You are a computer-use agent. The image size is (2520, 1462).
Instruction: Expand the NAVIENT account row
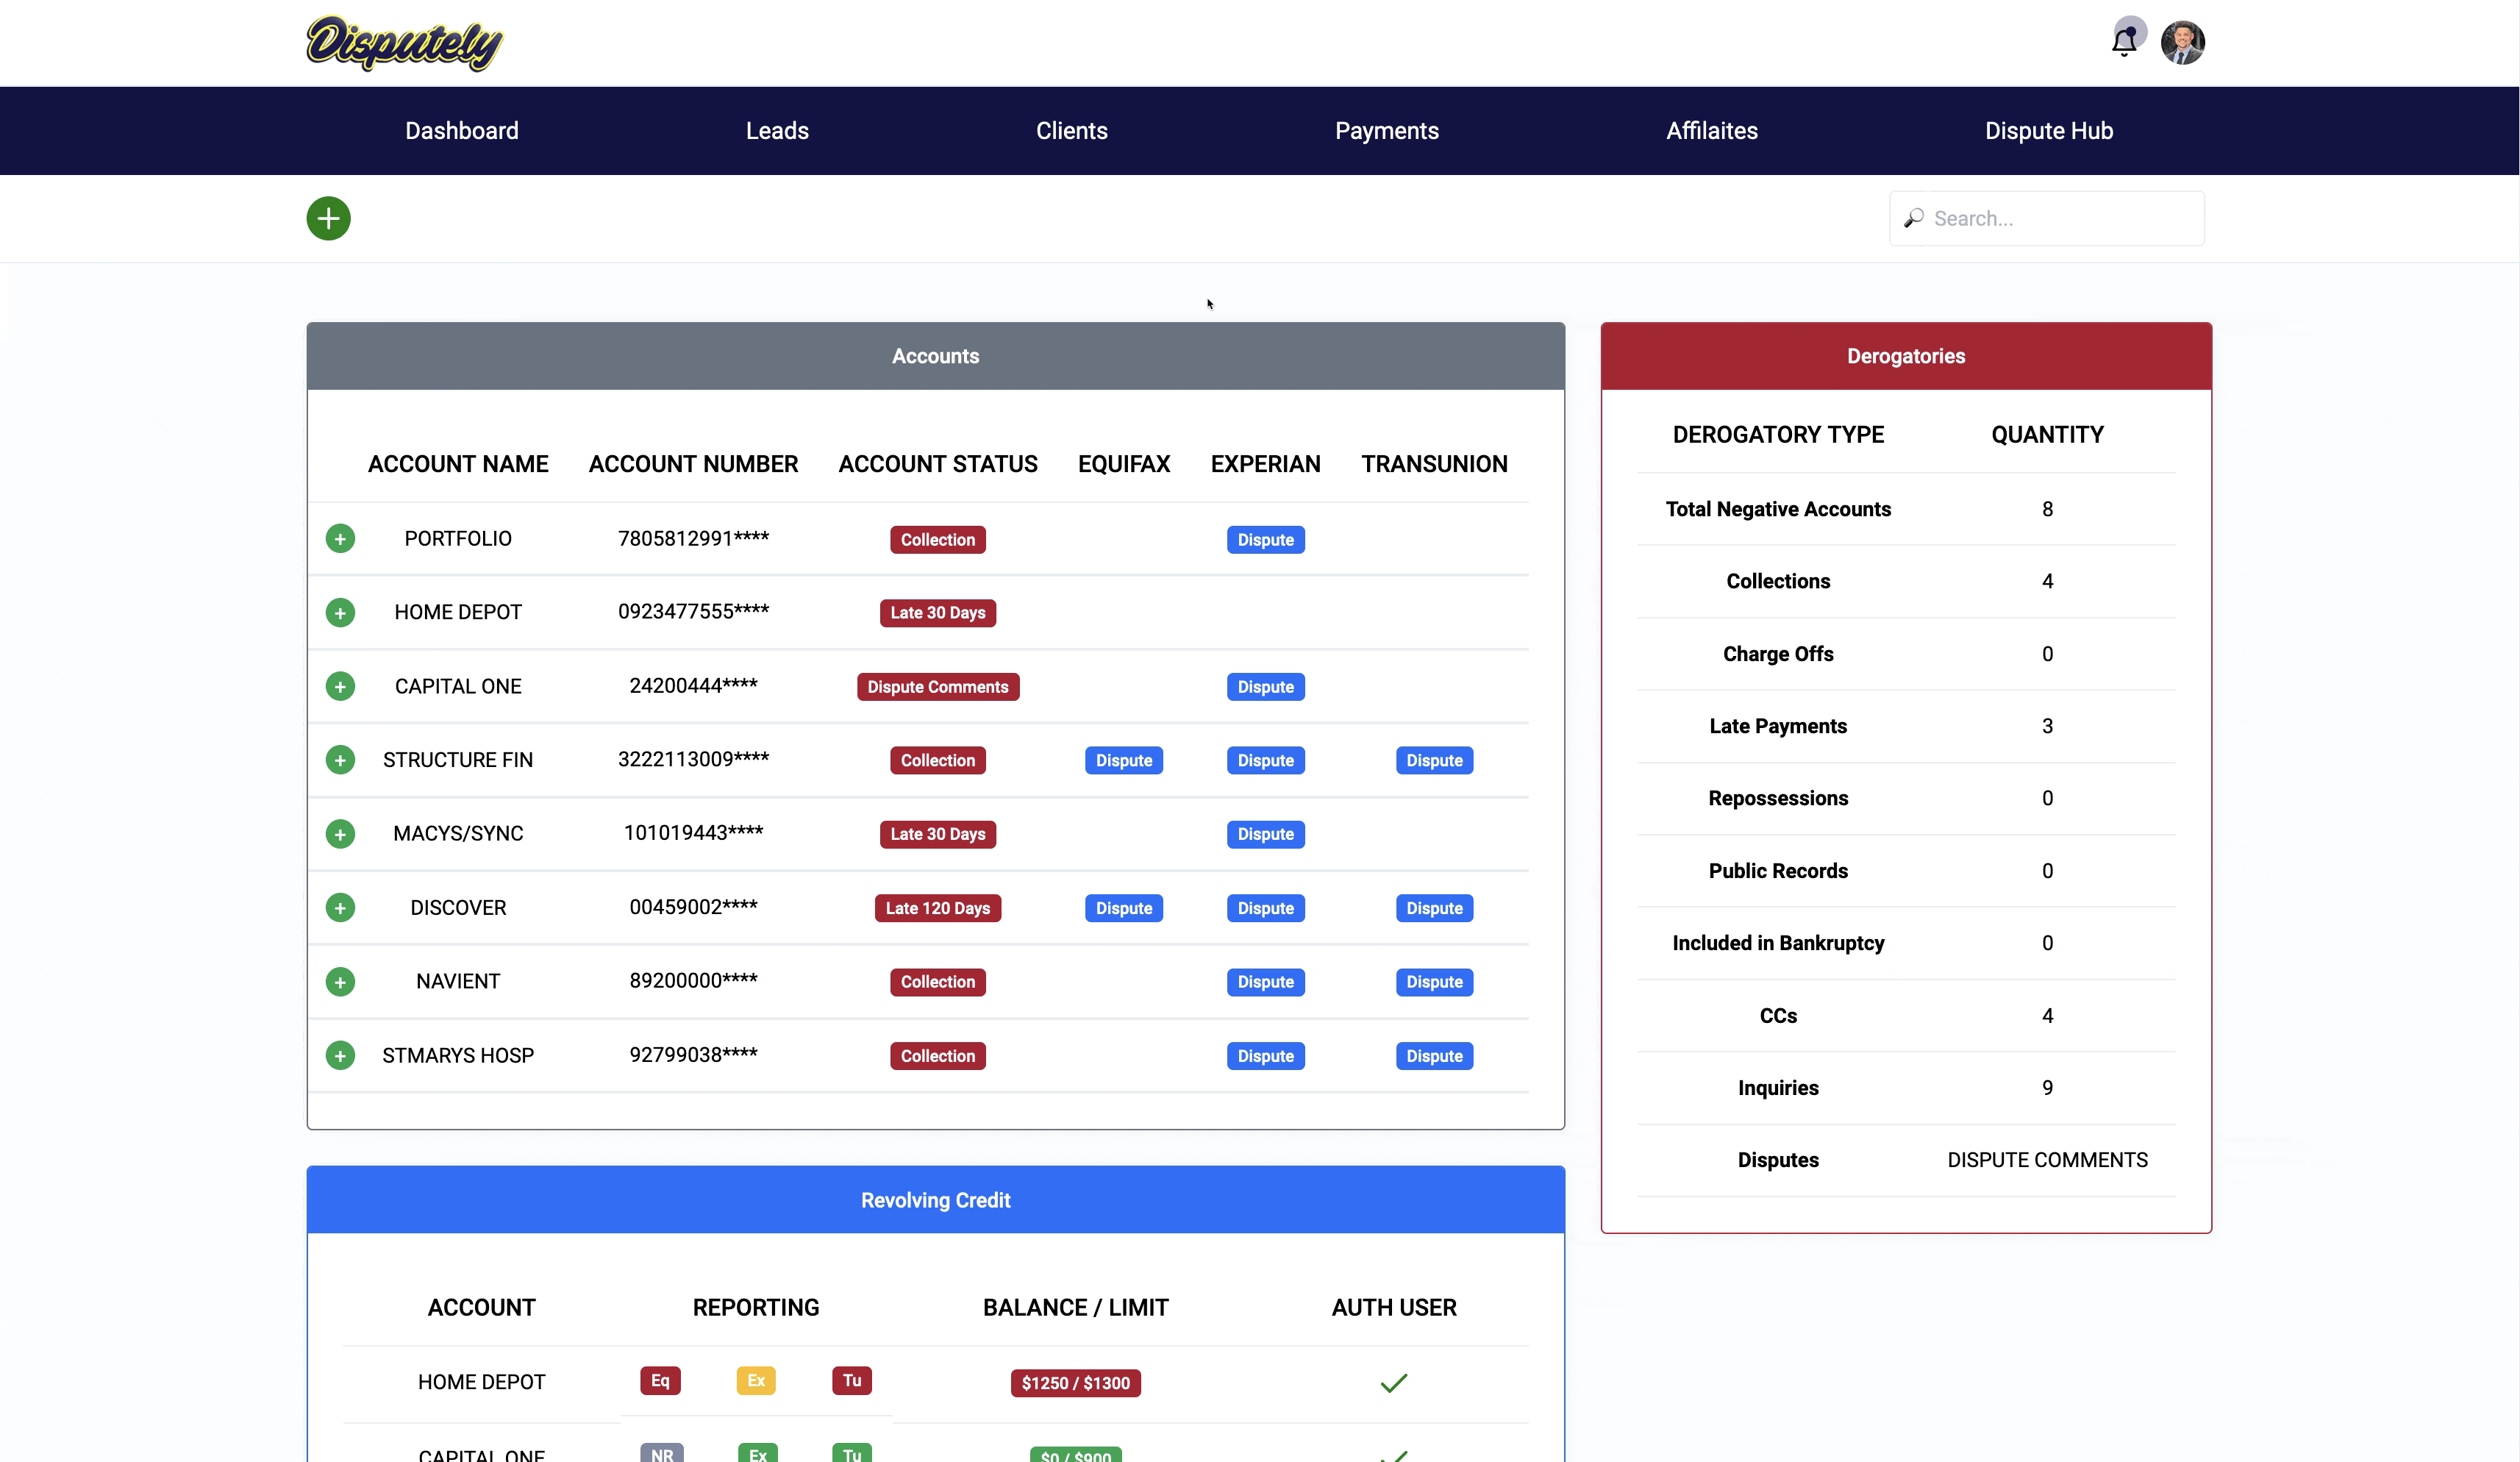click(340, 982)
